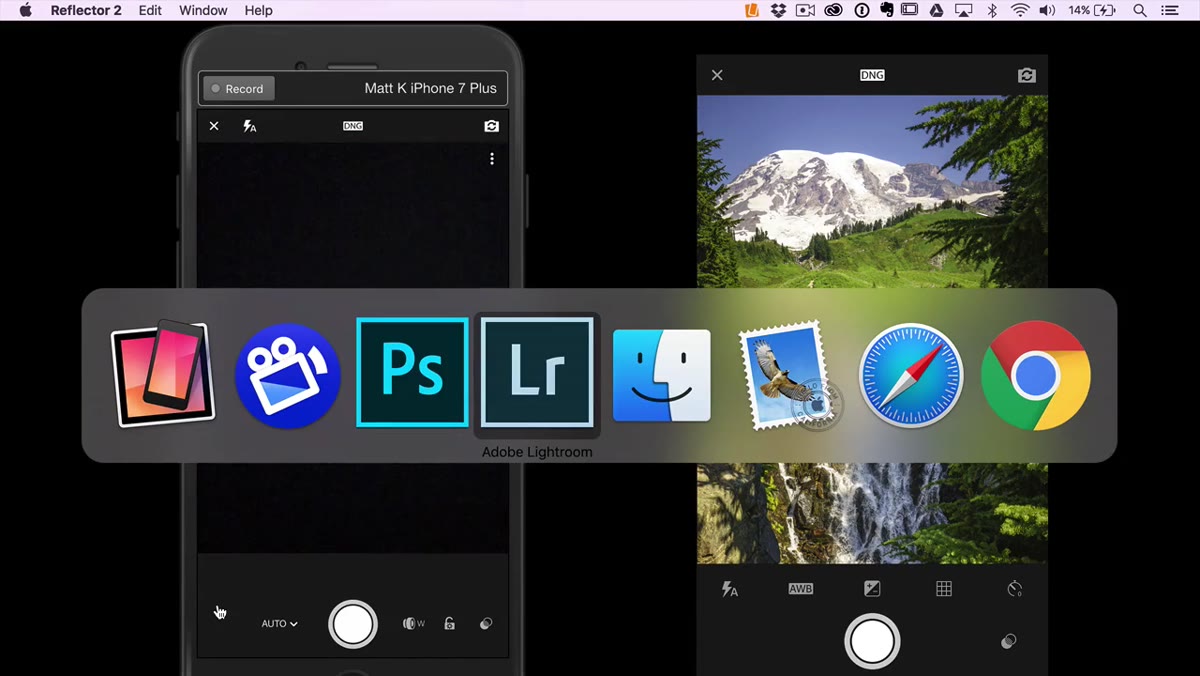Open the Edit menu
Screen dimensions: 1200x676
click(x=150, y=10)
